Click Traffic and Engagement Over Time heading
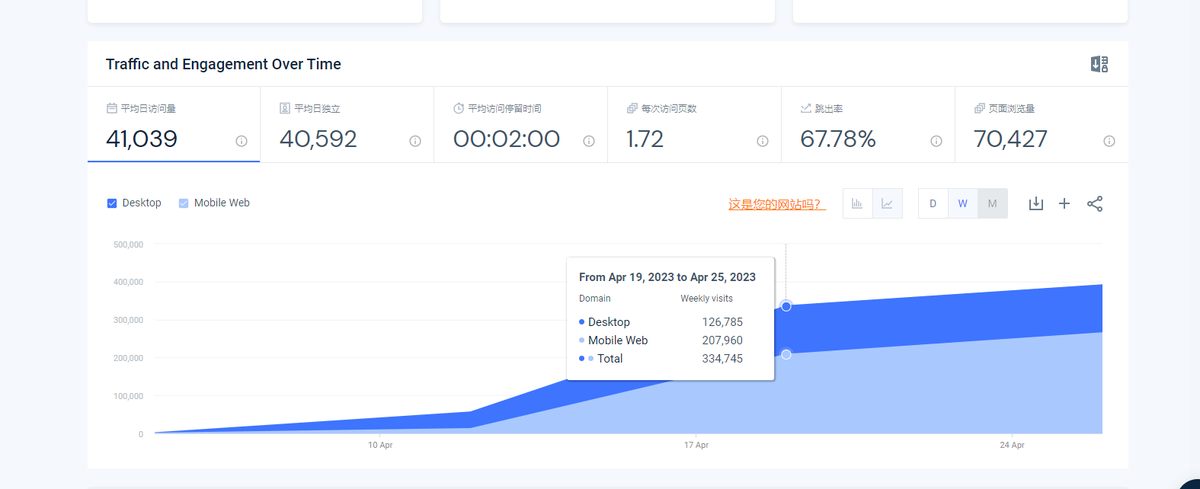This screenshot has width=1200, height=489. pos(223,64)
